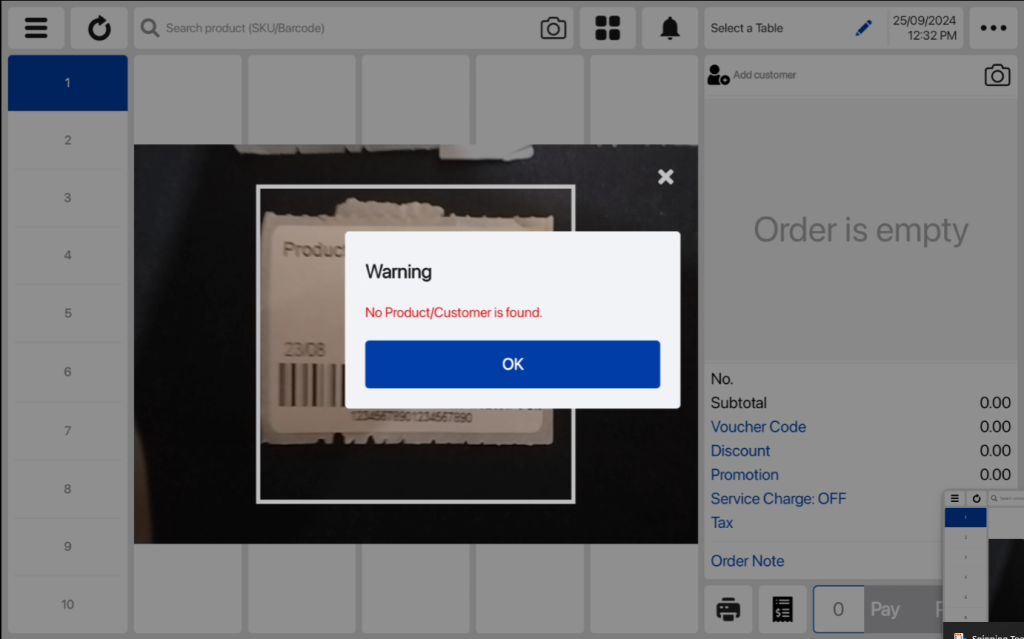Select category tab 8
The height and width of the screenshot is (639, 1024).
(x=68, y=489)
